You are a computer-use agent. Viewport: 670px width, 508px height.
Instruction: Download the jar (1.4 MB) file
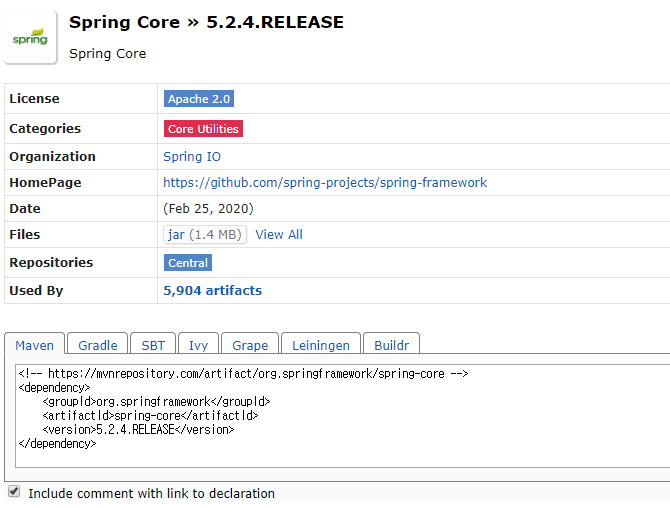pyautogui.click(x=205, y=235)
